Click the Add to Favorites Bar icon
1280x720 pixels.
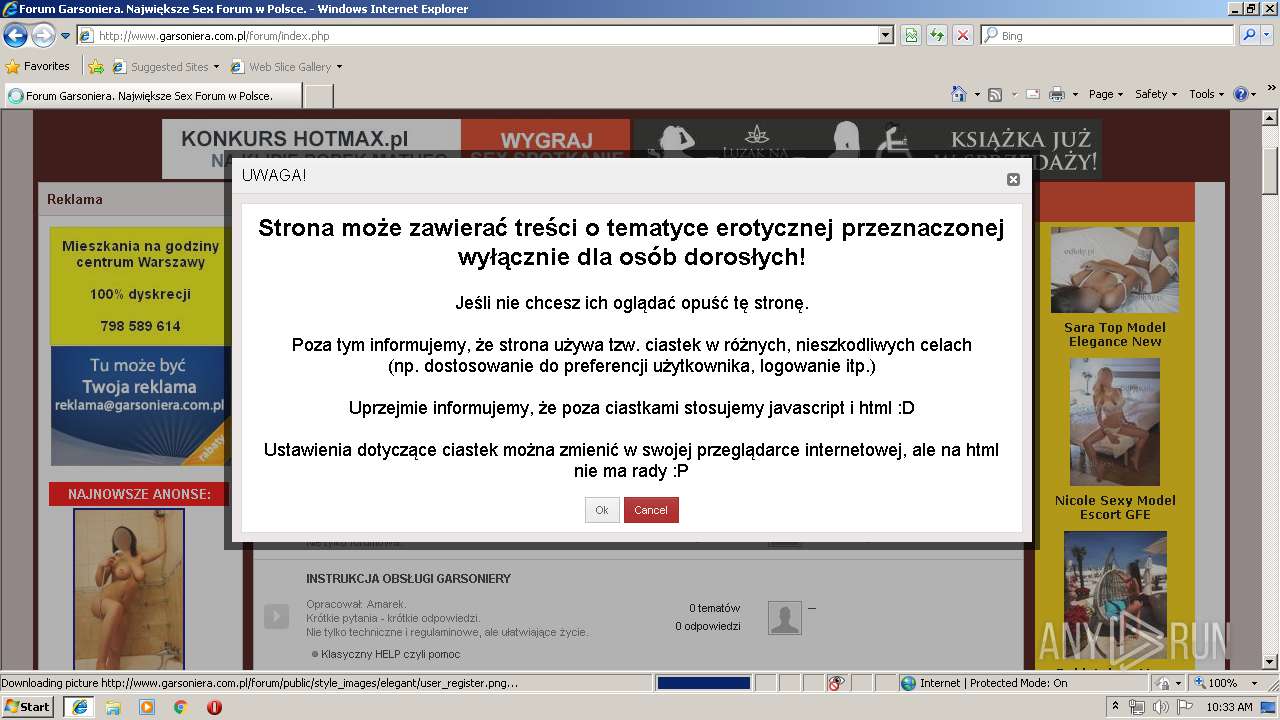[96, 67]
